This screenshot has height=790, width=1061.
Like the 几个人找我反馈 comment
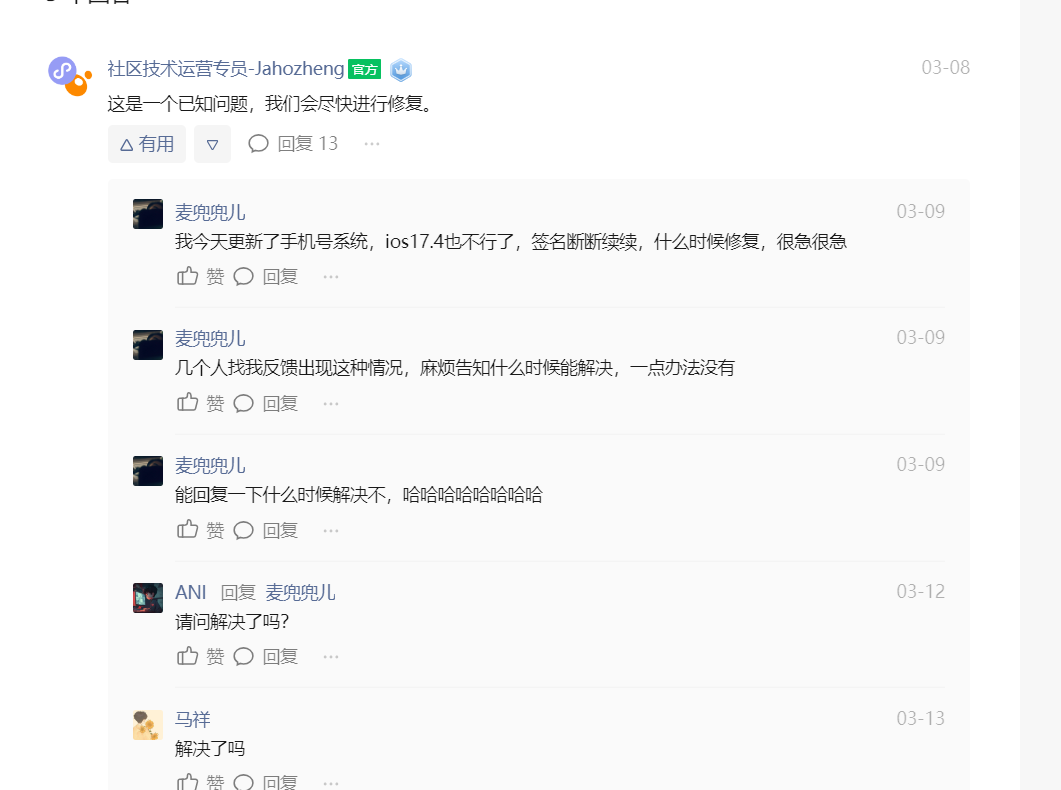(x=200, y=403)
